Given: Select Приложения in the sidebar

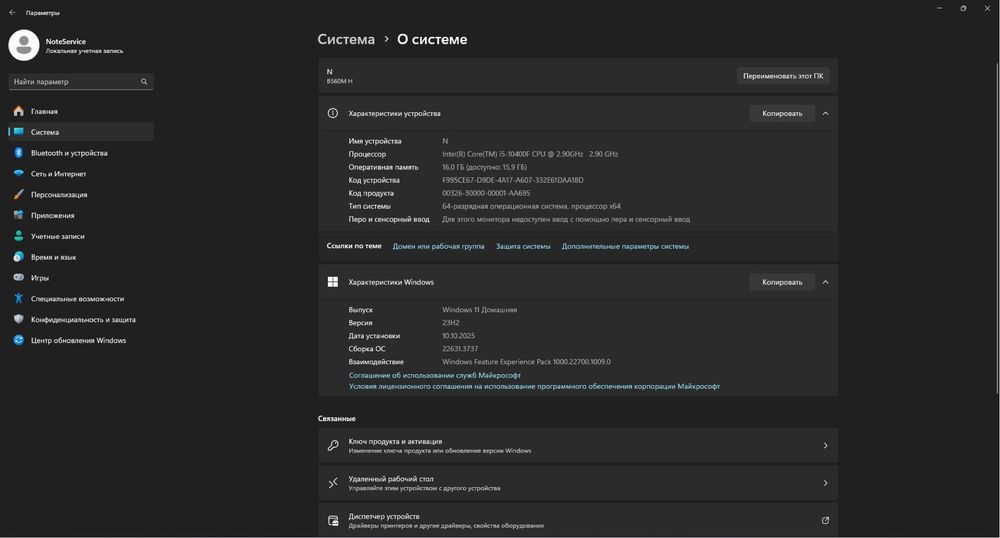Looking at the screenshot, I should tap(81, 215).
